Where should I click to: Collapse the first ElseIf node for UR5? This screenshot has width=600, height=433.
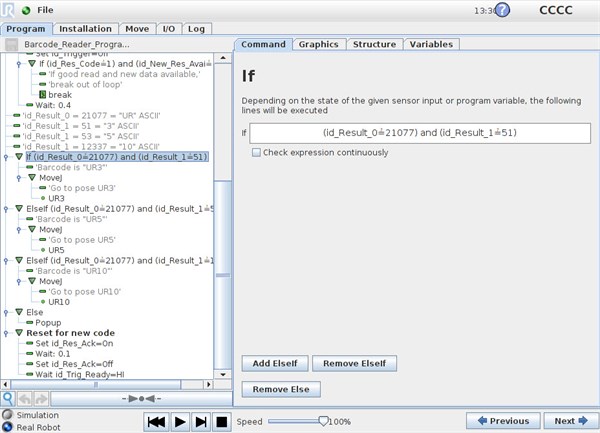tap(19, 208)
